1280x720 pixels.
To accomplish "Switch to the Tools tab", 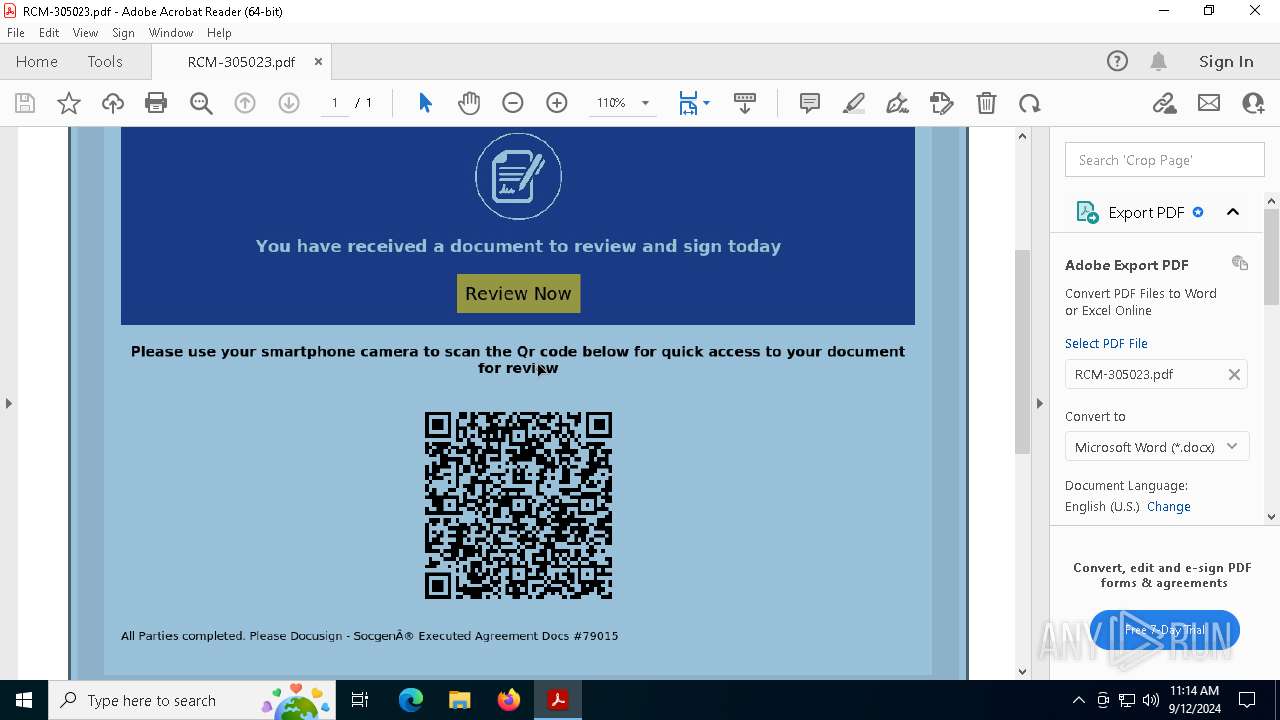I will 105,61.
